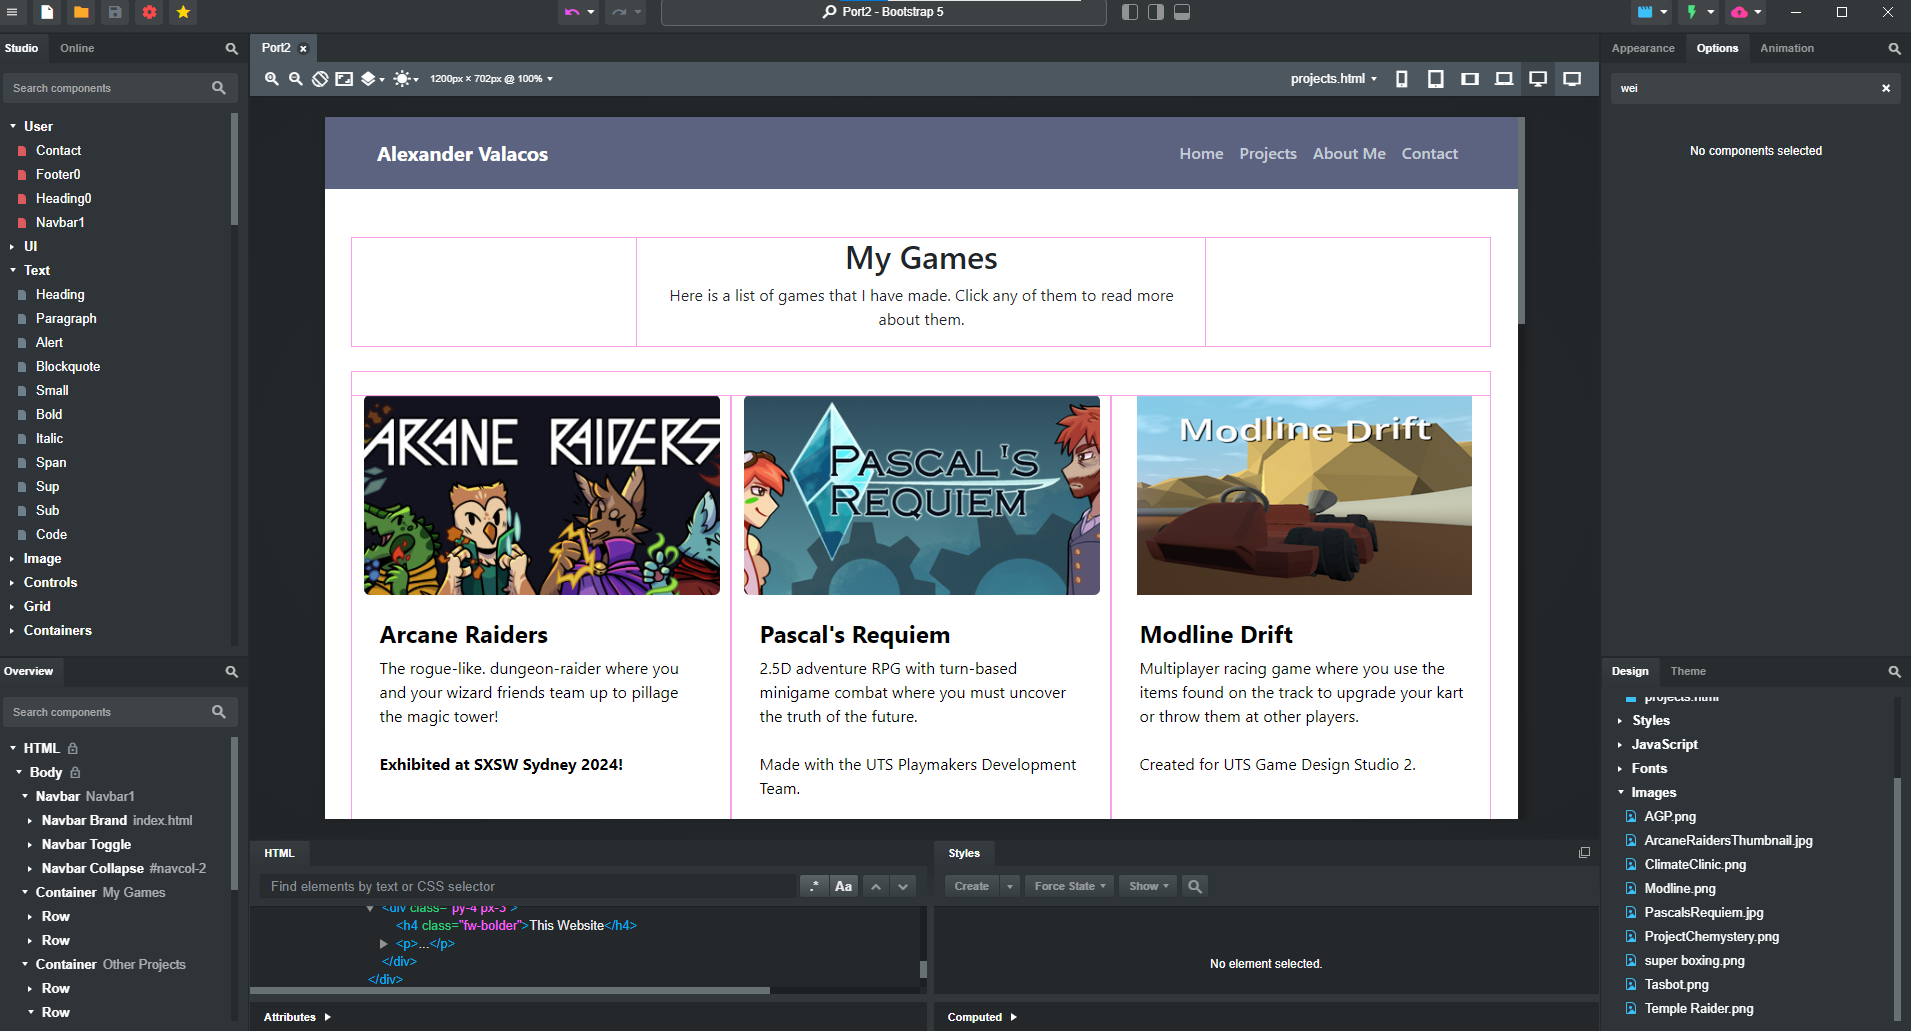This screenshot has width=1911, height=1031.
Task: Open the hamburger main menu
Action: pyautogui.click(x=12, y=12)
